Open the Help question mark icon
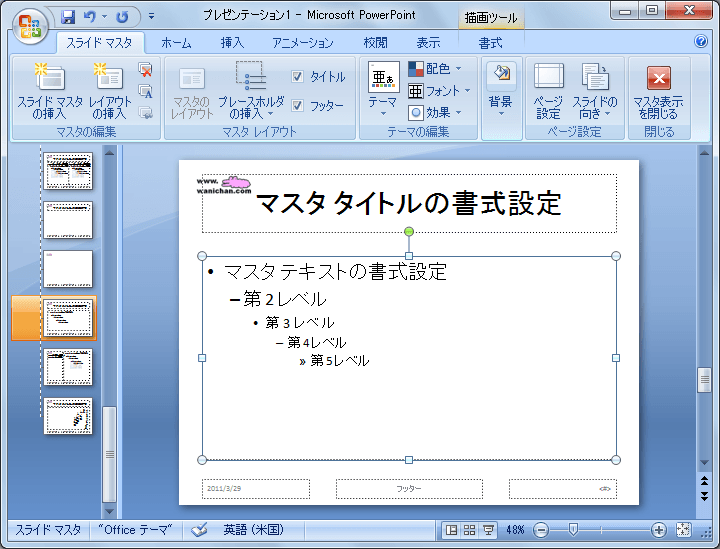Screen dimensions: 720x549 pos(701,41)
